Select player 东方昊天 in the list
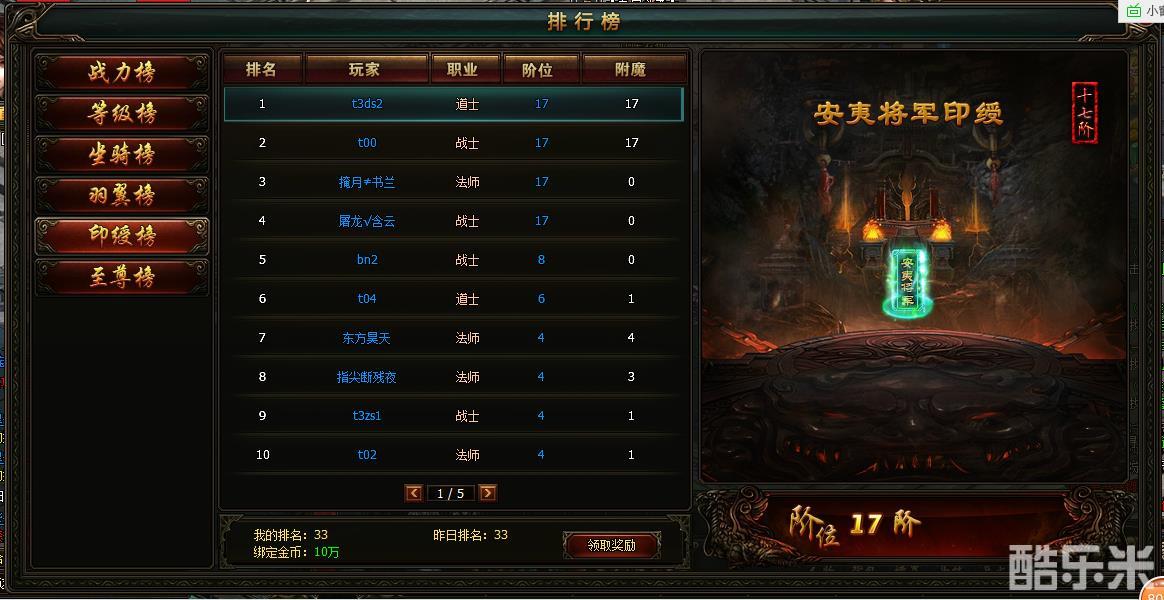Image resolution: width=1164 pixels, height=600 pixels. (x=367, y=338)
